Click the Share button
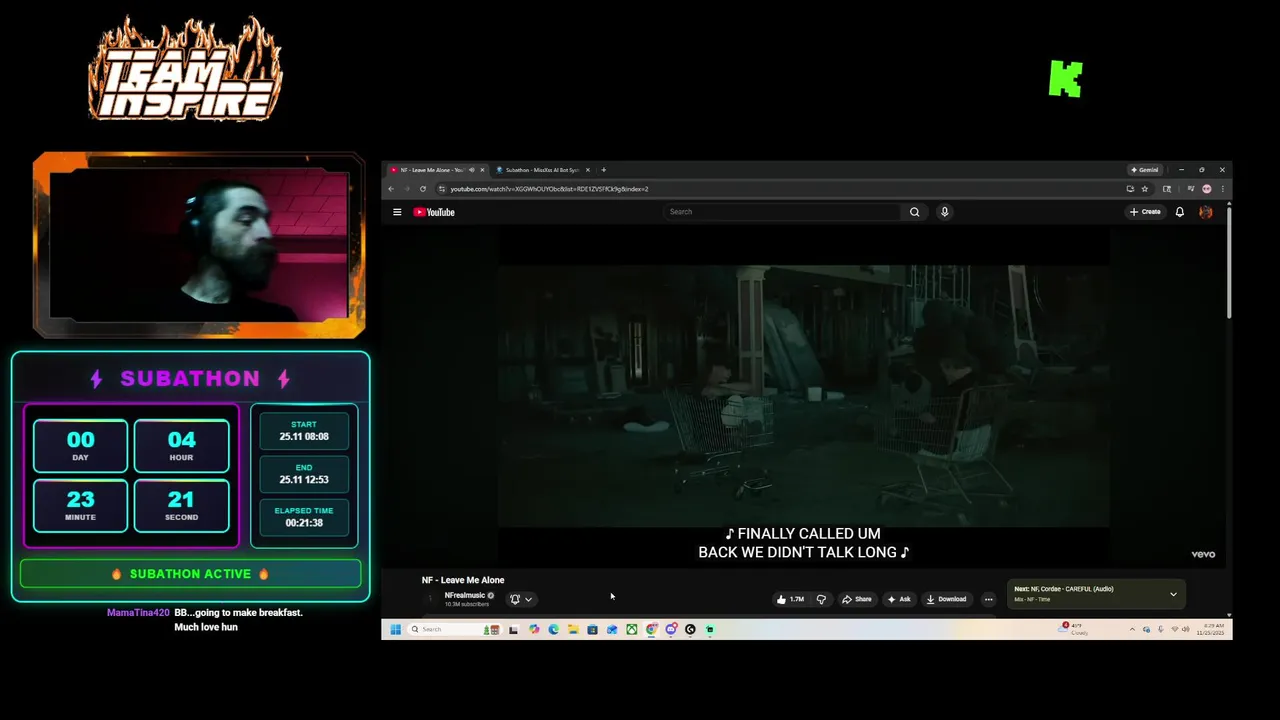Viewport: 1280px width, 720px height. [x=856, y=599]
